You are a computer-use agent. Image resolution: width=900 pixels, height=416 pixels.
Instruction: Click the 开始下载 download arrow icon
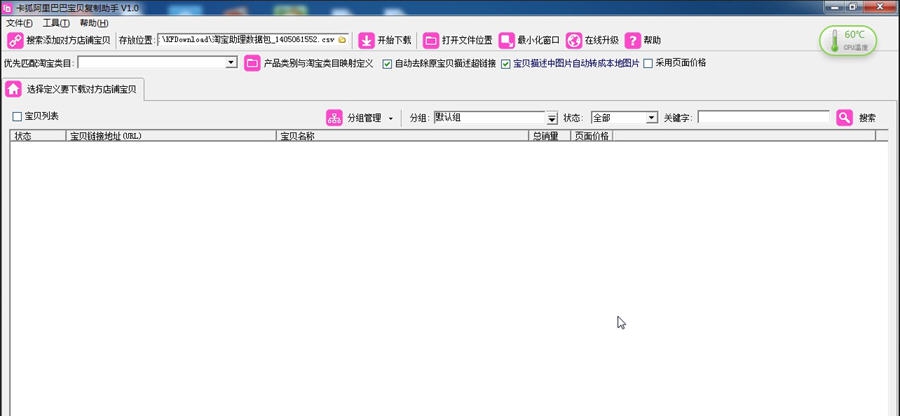(x=366, y=40)
